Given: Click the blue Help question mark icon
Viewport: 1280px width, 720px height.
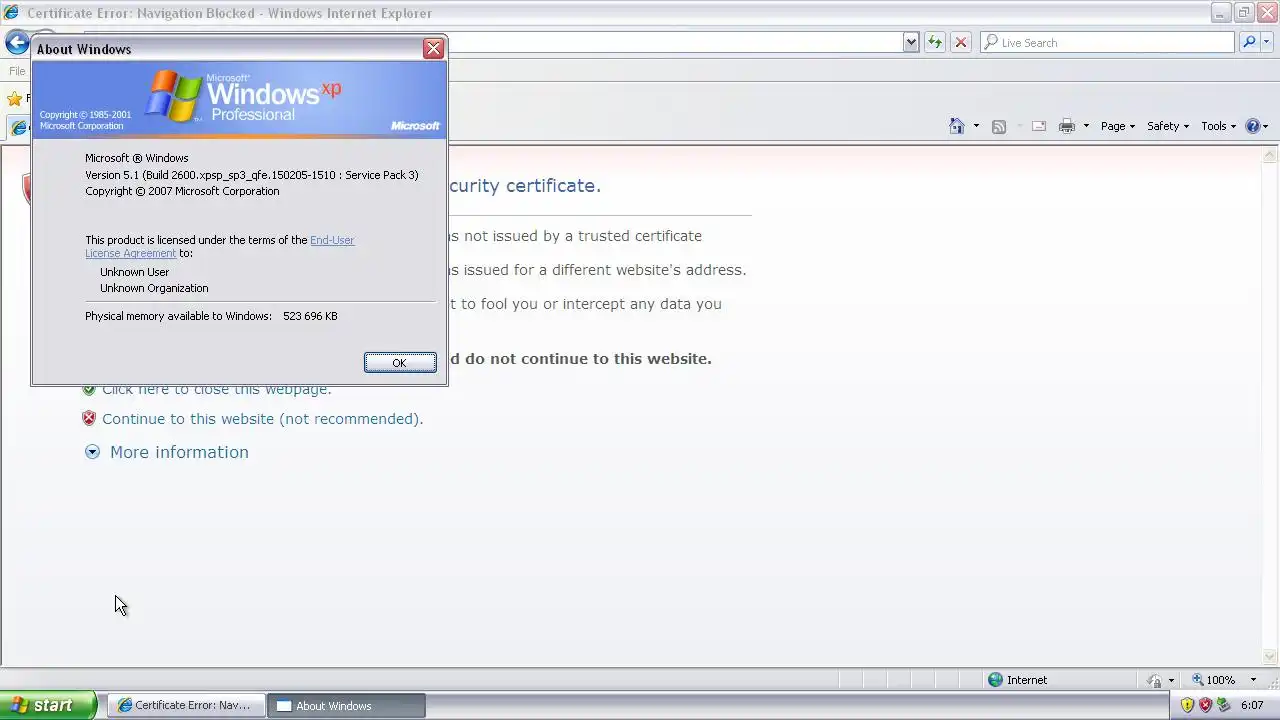Looking at the screenshot, I should [x=1252, y=126].
